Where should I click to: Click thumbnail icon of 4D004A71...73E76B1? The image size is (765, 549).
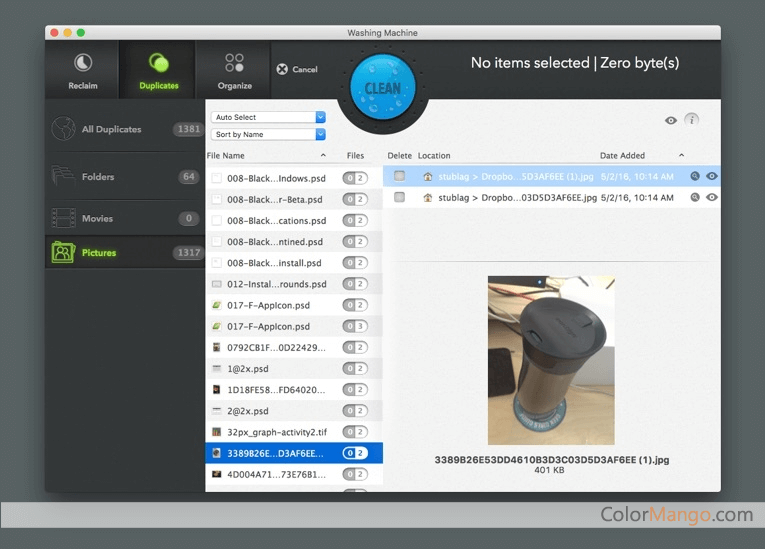(217, 474)
